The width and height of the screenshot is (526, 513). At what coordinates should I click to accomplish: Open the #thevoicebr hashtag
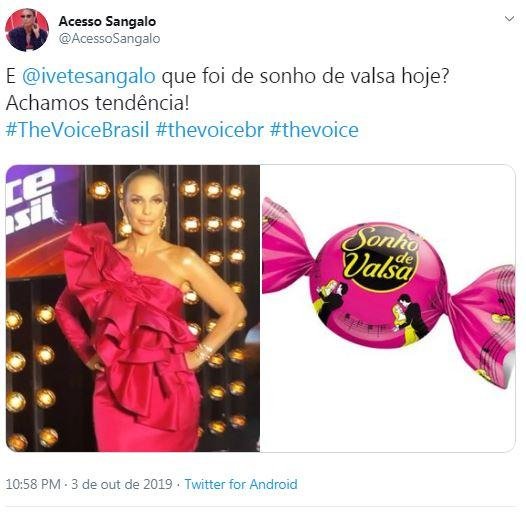[210, 130]
